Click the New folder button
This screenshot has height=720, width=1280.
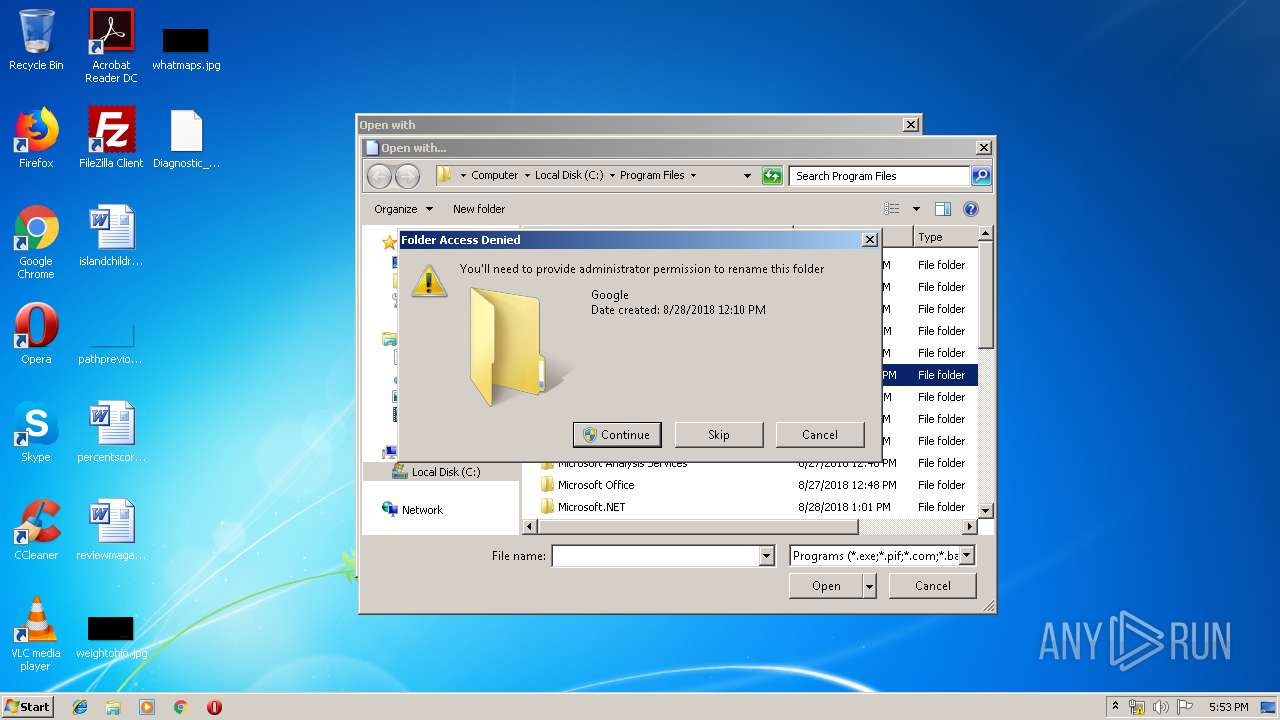click(479, 209)
